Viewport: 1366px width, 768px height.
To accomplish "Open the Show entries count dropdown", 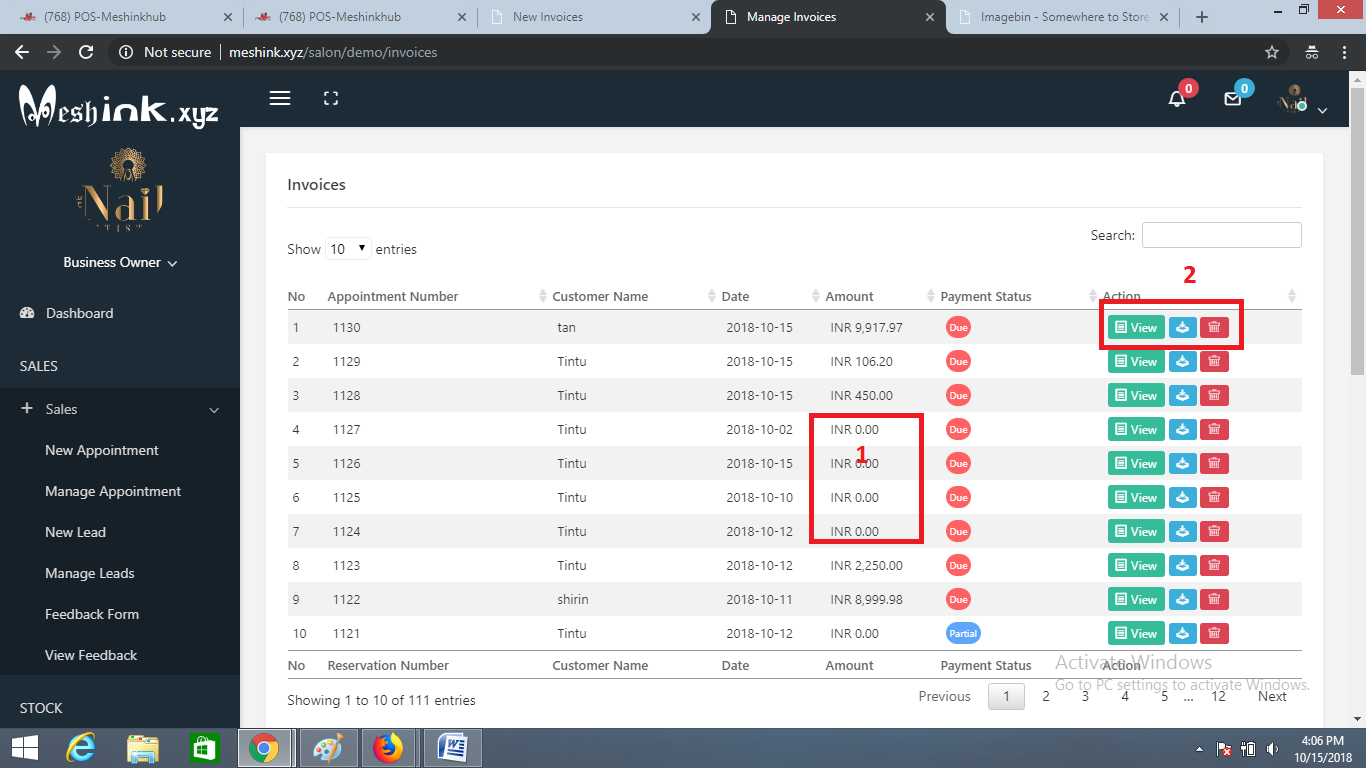I will (348, 249).
